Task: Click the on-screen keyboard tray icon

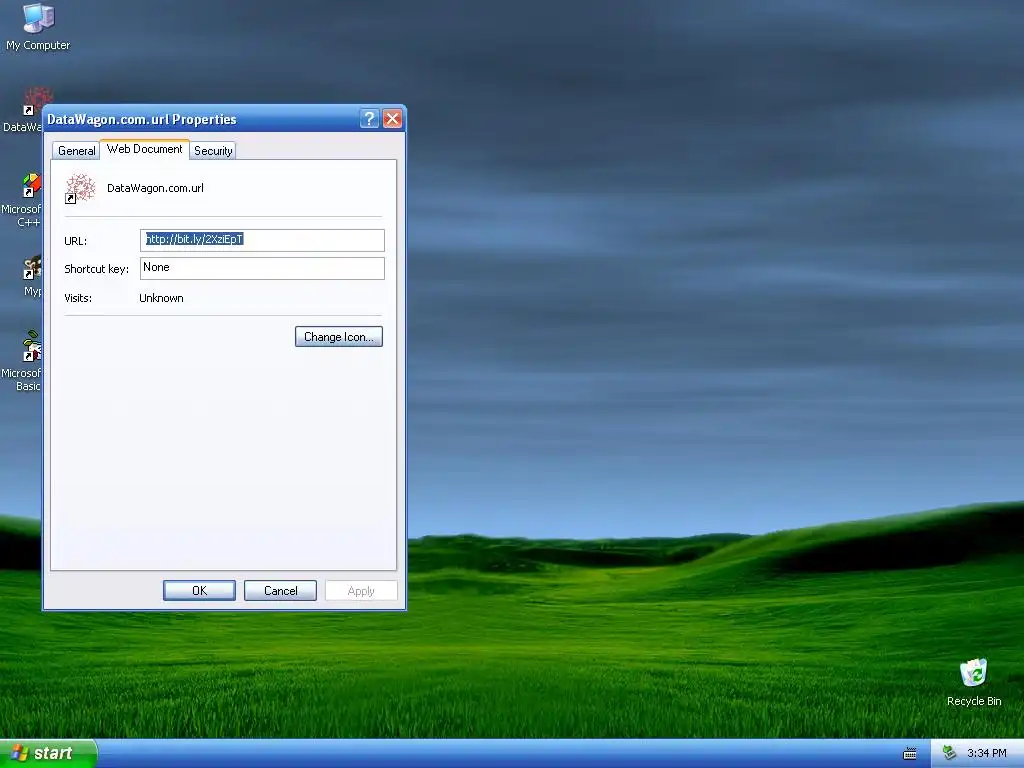Action: tap(909, 754)
